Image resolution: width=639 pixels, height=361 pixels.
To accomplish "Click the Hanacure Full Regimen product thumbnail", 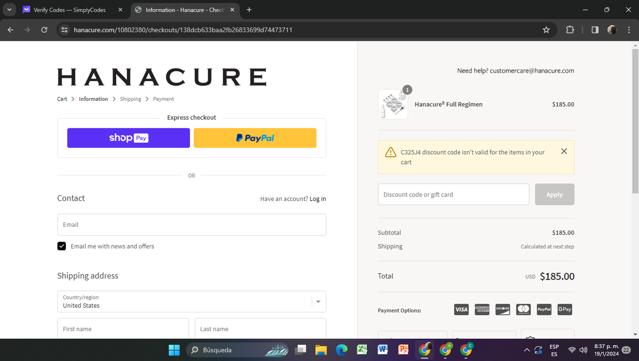I will 393,104.
